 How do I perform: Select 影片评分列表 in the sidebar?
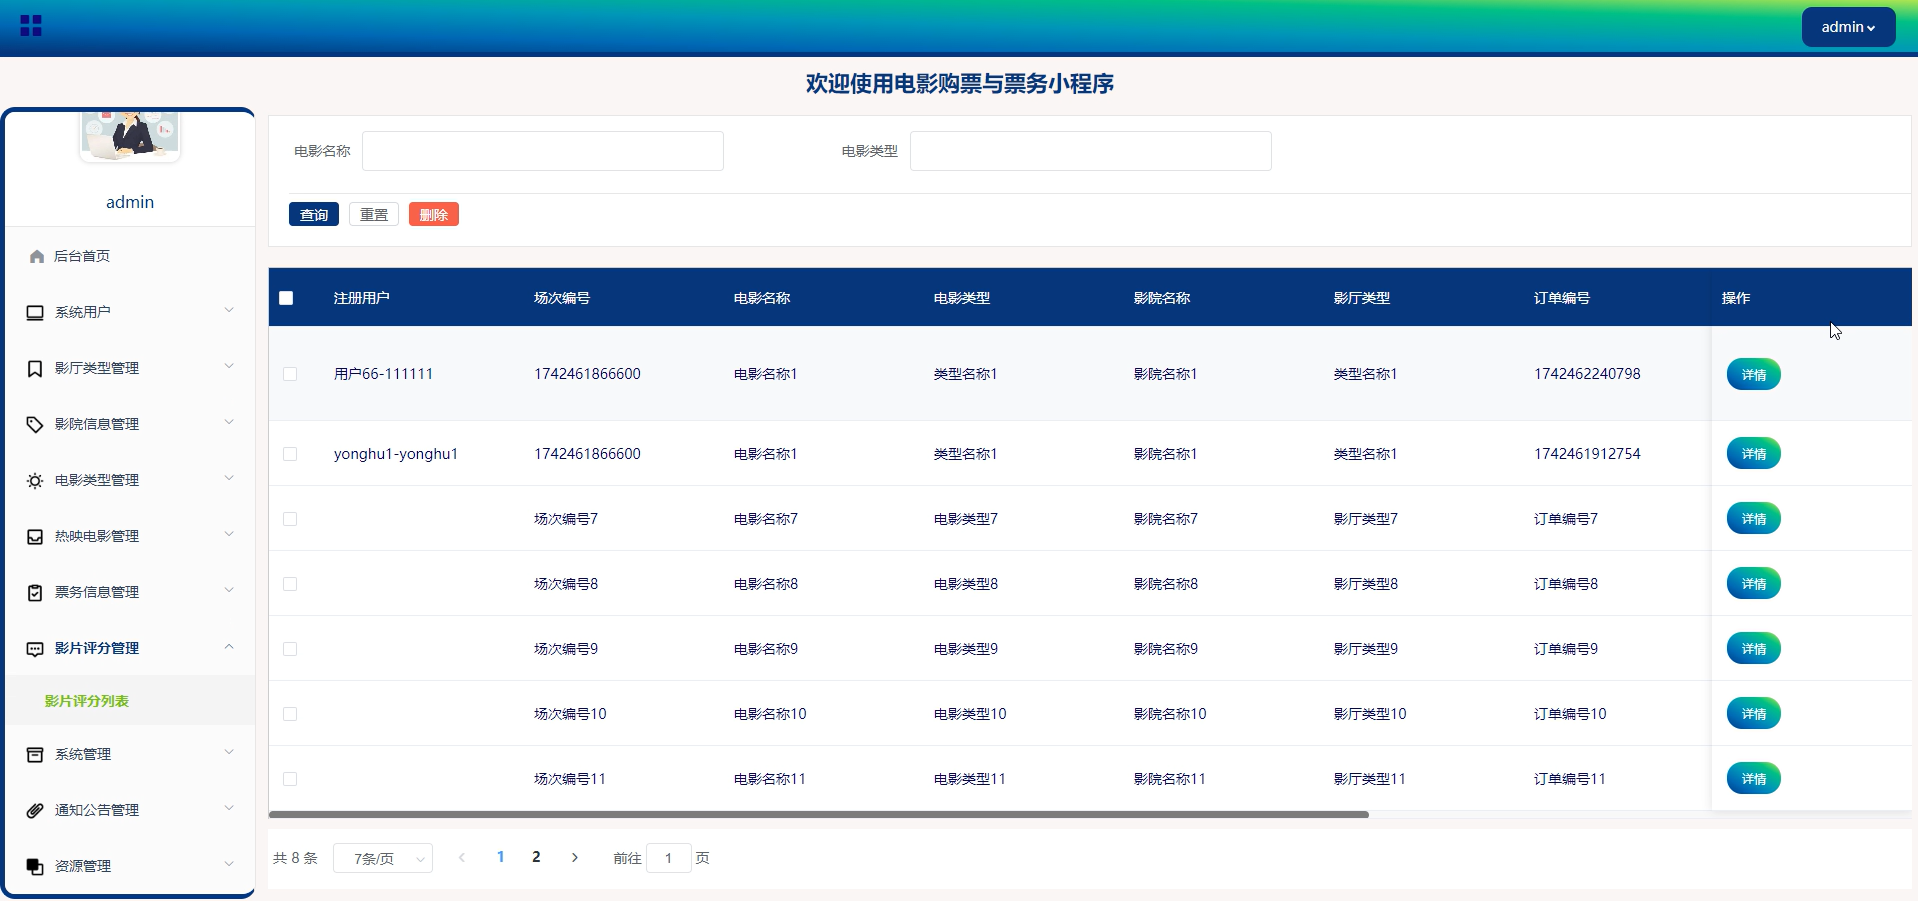[x=88, y=701]
